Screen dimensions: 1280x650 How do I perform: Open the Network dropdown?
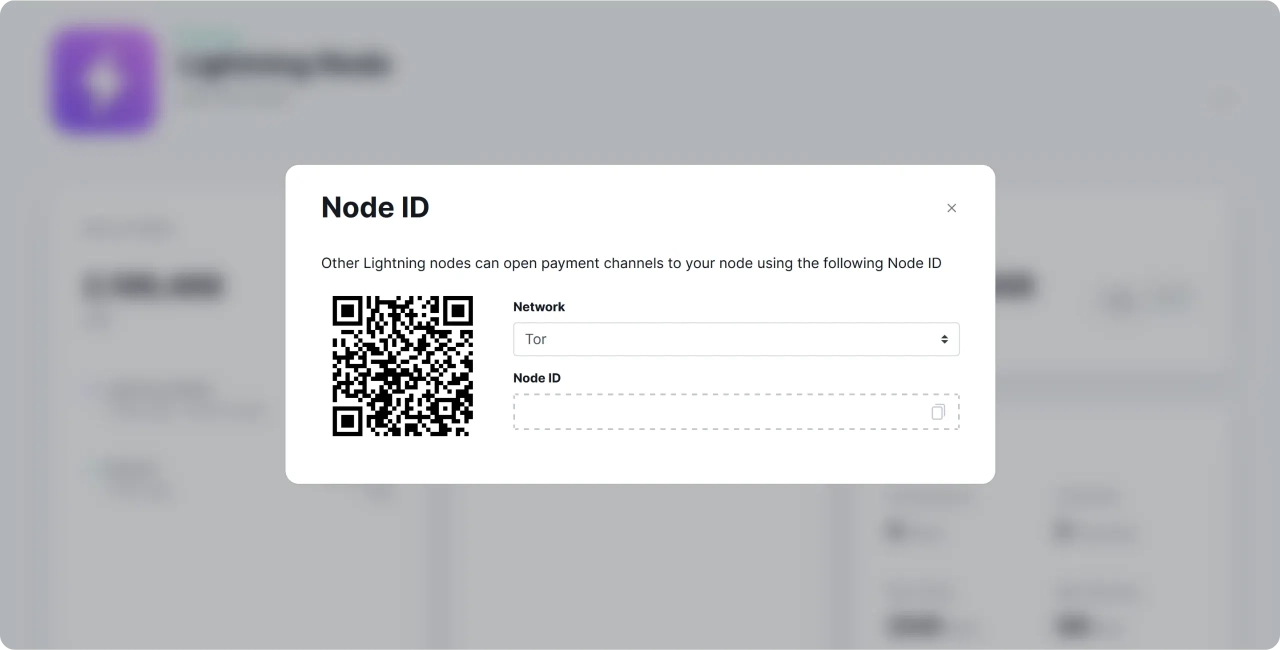[x=735, y=339]
